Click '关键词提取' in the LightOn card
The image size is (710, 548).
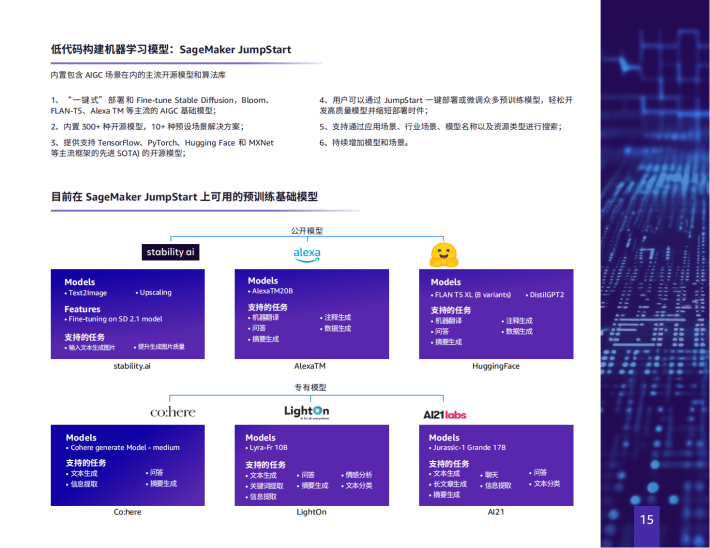(265, 486)
